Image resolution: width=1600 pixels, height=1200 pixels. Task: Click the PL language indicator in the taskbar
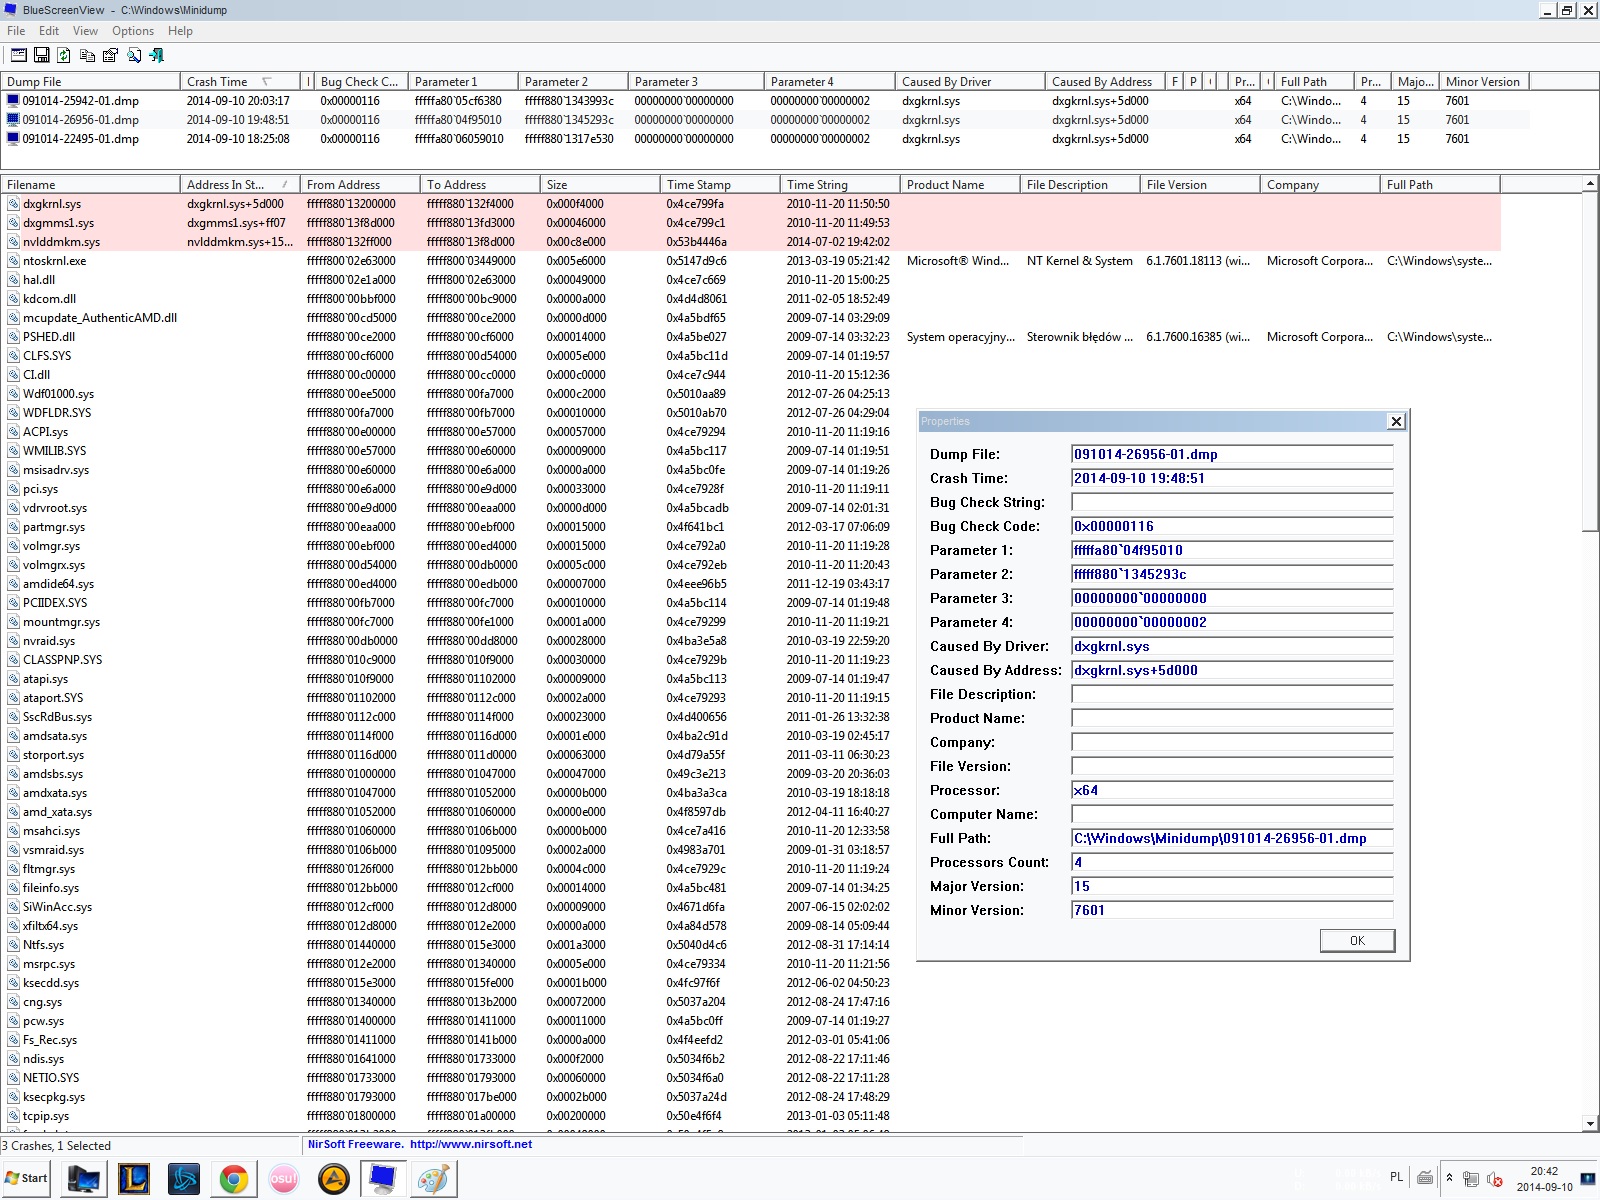point(1396,1177)
